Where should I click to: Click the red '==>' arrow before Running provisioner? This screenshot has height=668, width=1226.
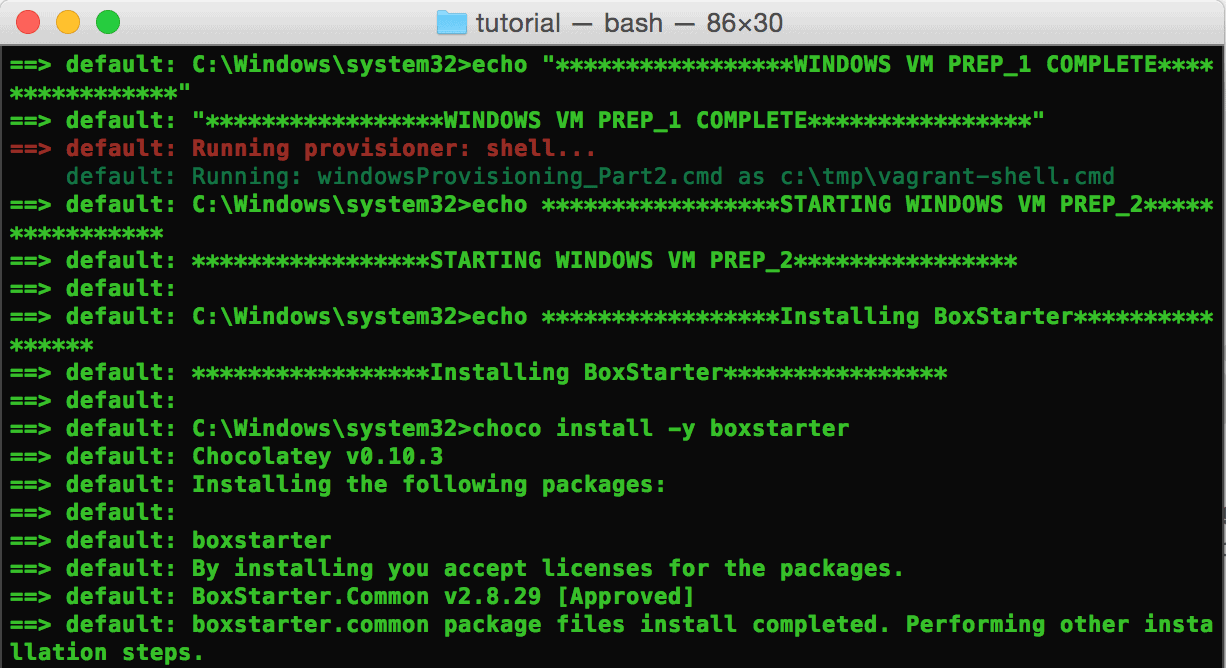[x=29, y=149]
